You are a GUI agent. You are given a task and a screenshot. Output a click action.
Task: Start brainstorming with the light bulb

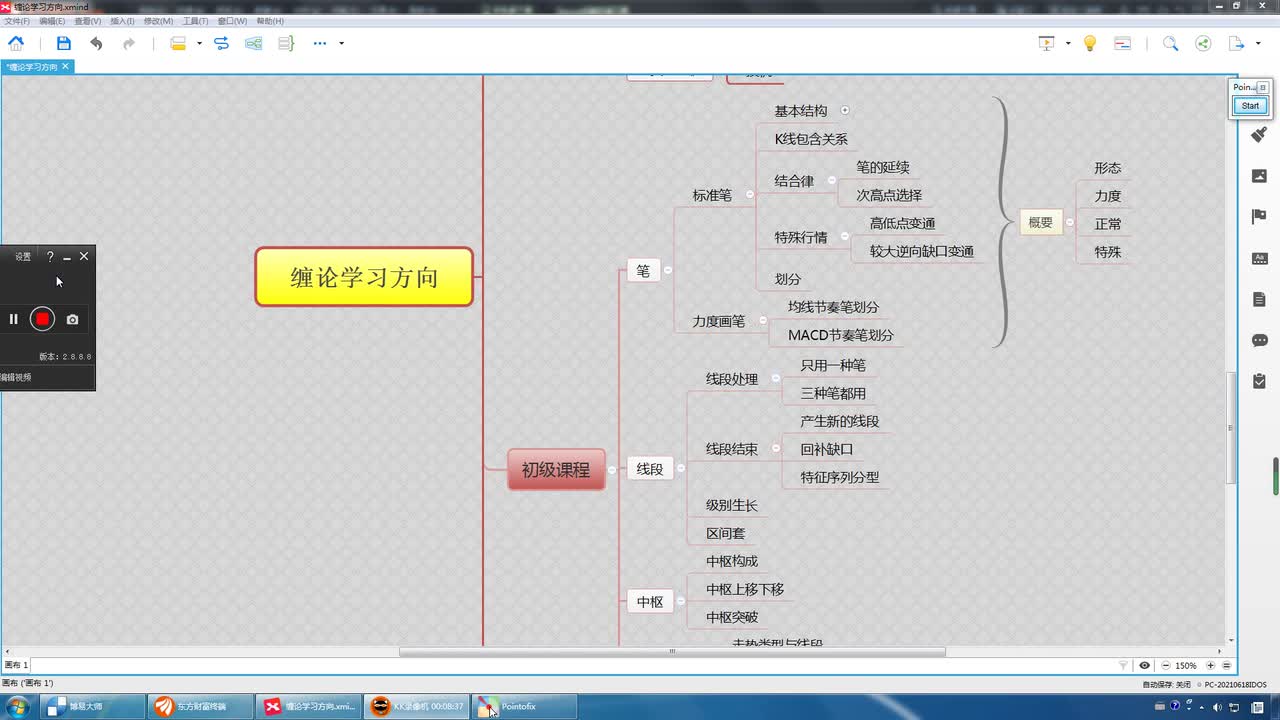(x=1090, y=43)
